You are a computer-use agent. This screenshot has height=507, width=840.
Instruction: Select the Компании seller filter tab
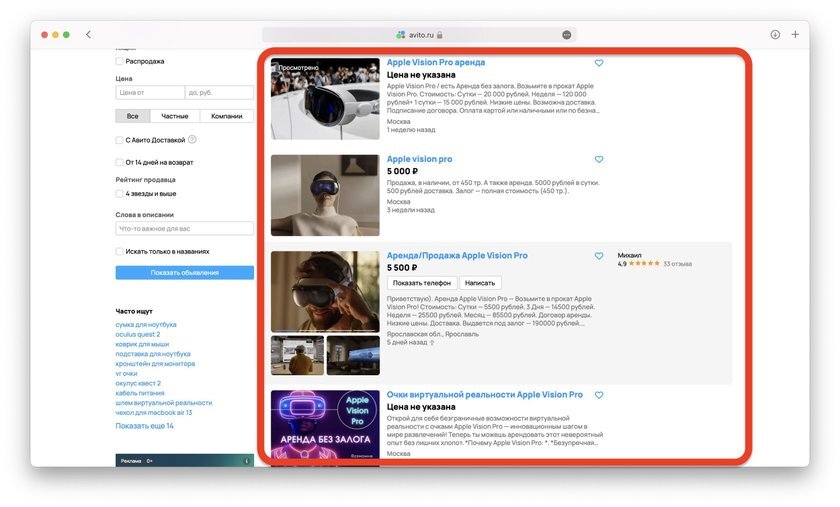(227, 116)
